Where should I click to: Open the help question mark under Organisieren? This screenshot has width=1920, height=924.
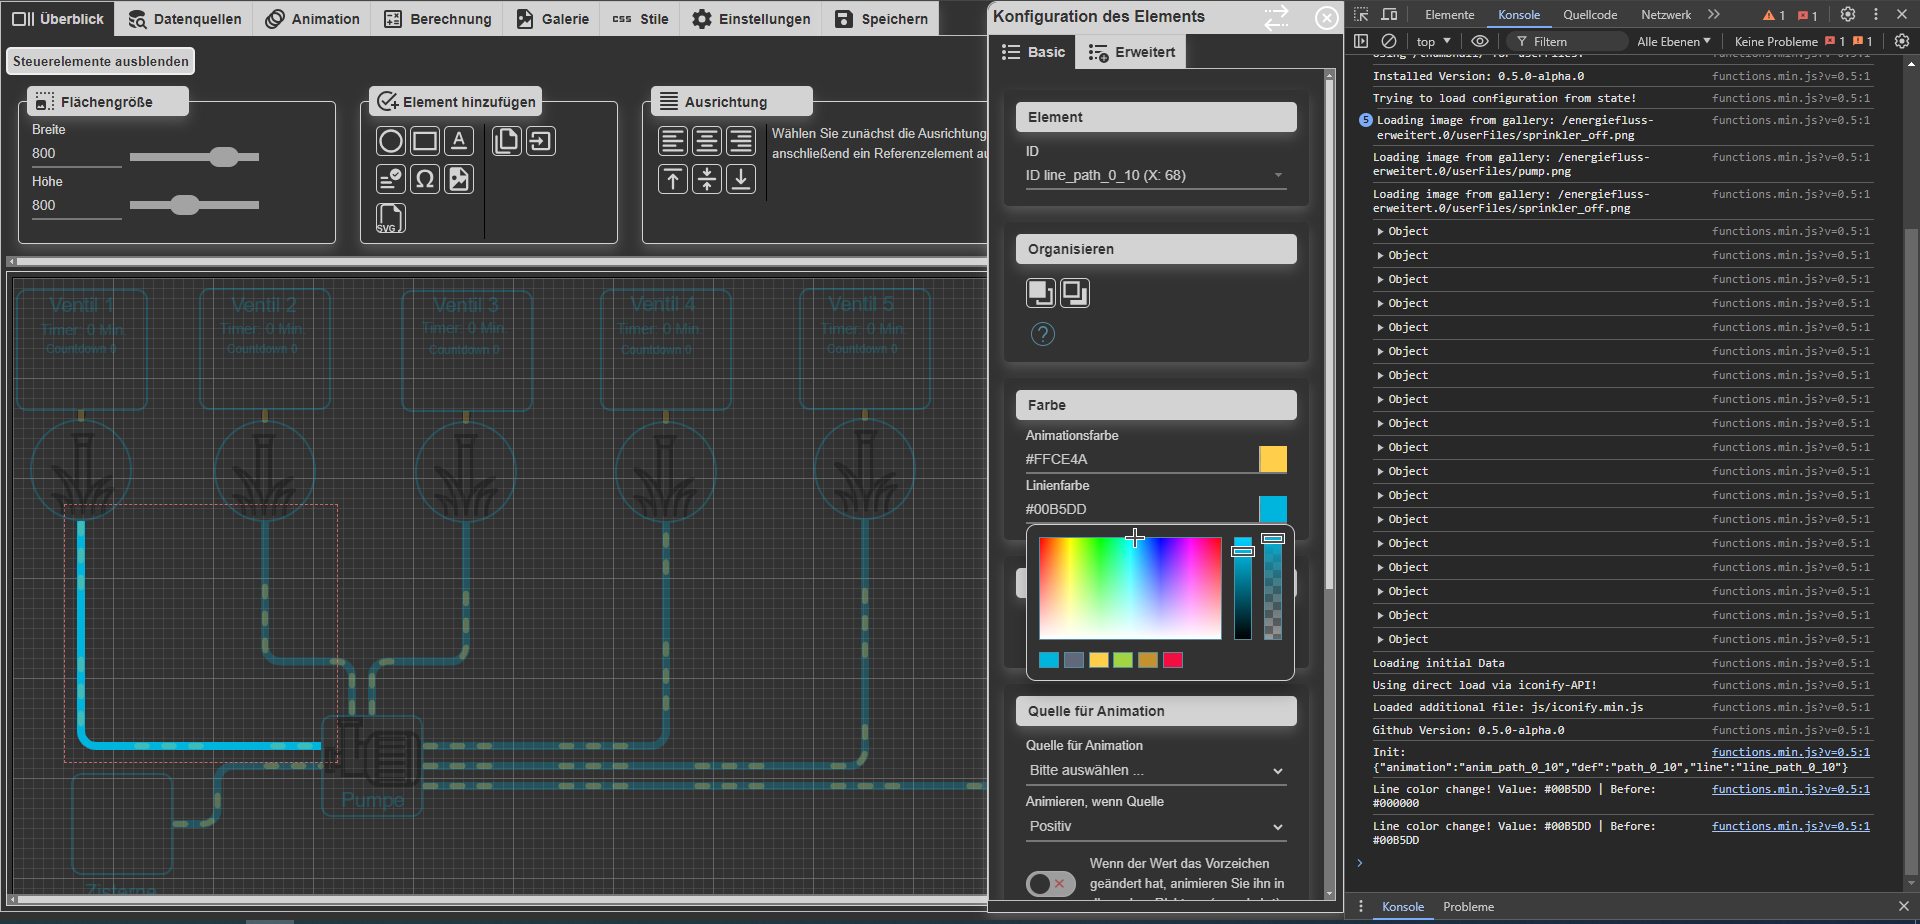[x=1043, y=334]
